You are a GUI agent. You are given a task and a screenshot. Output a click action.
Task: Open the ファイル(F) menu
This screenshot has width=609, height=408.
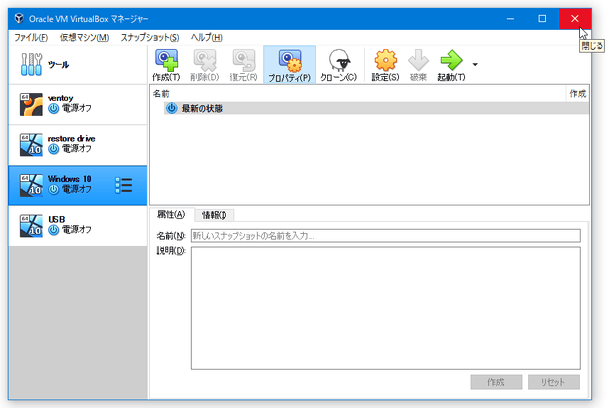(x=31, y=37)
